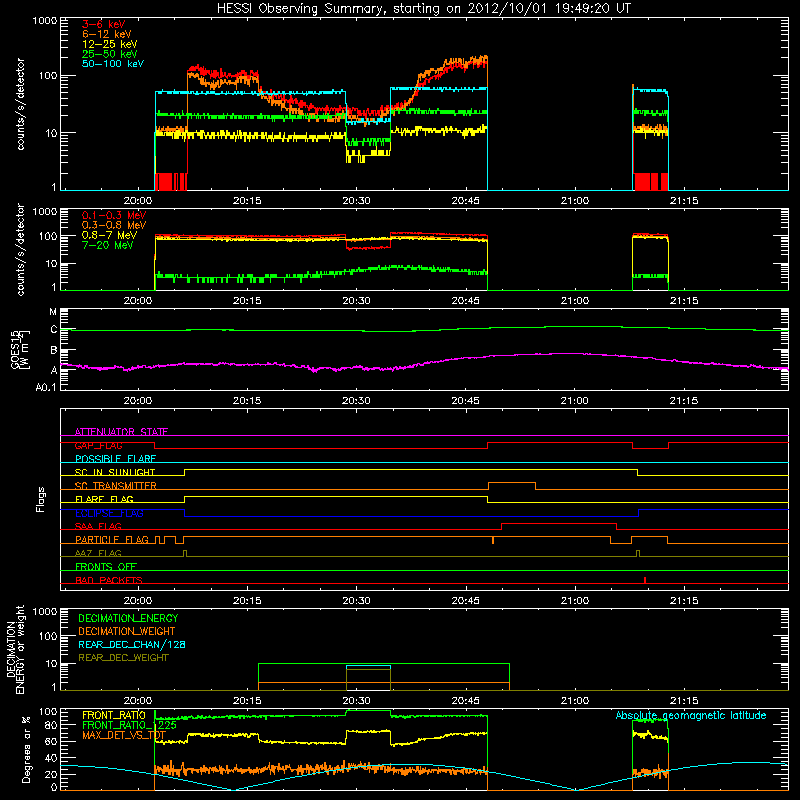The width and height of the screenshot is (800, 800).
Task: Pick the BAD_PACKETS flag label
Action: pyautogui.click(x=109, y=580)
